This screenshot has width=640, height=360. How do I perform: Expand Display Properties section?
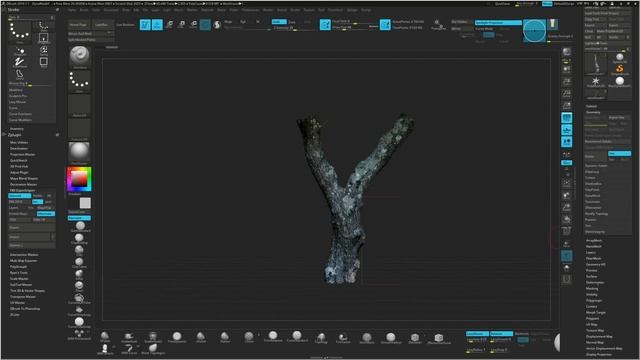tap(598, 355)
